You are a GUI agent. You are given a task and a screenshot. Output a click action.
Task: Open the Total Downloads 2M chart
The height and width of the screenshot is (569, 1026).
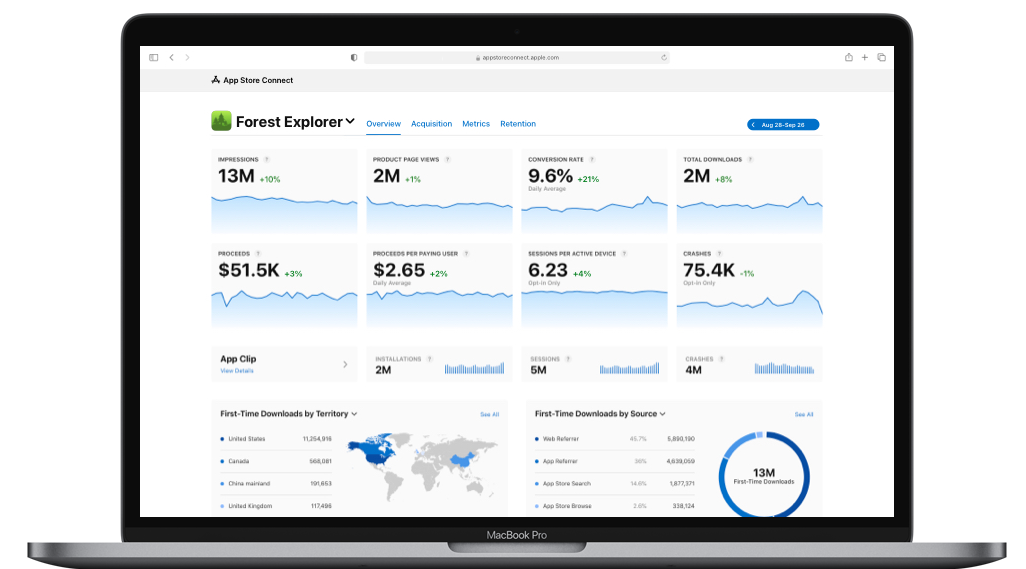749,191
